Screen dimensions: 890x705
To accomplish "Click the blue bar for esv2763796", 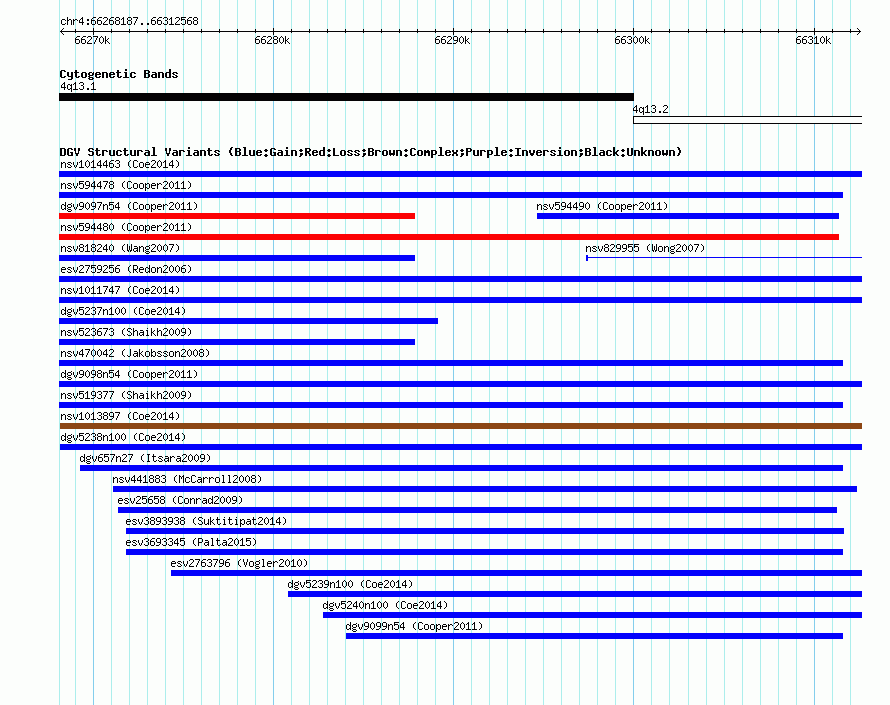I will (x=517, y=573).
